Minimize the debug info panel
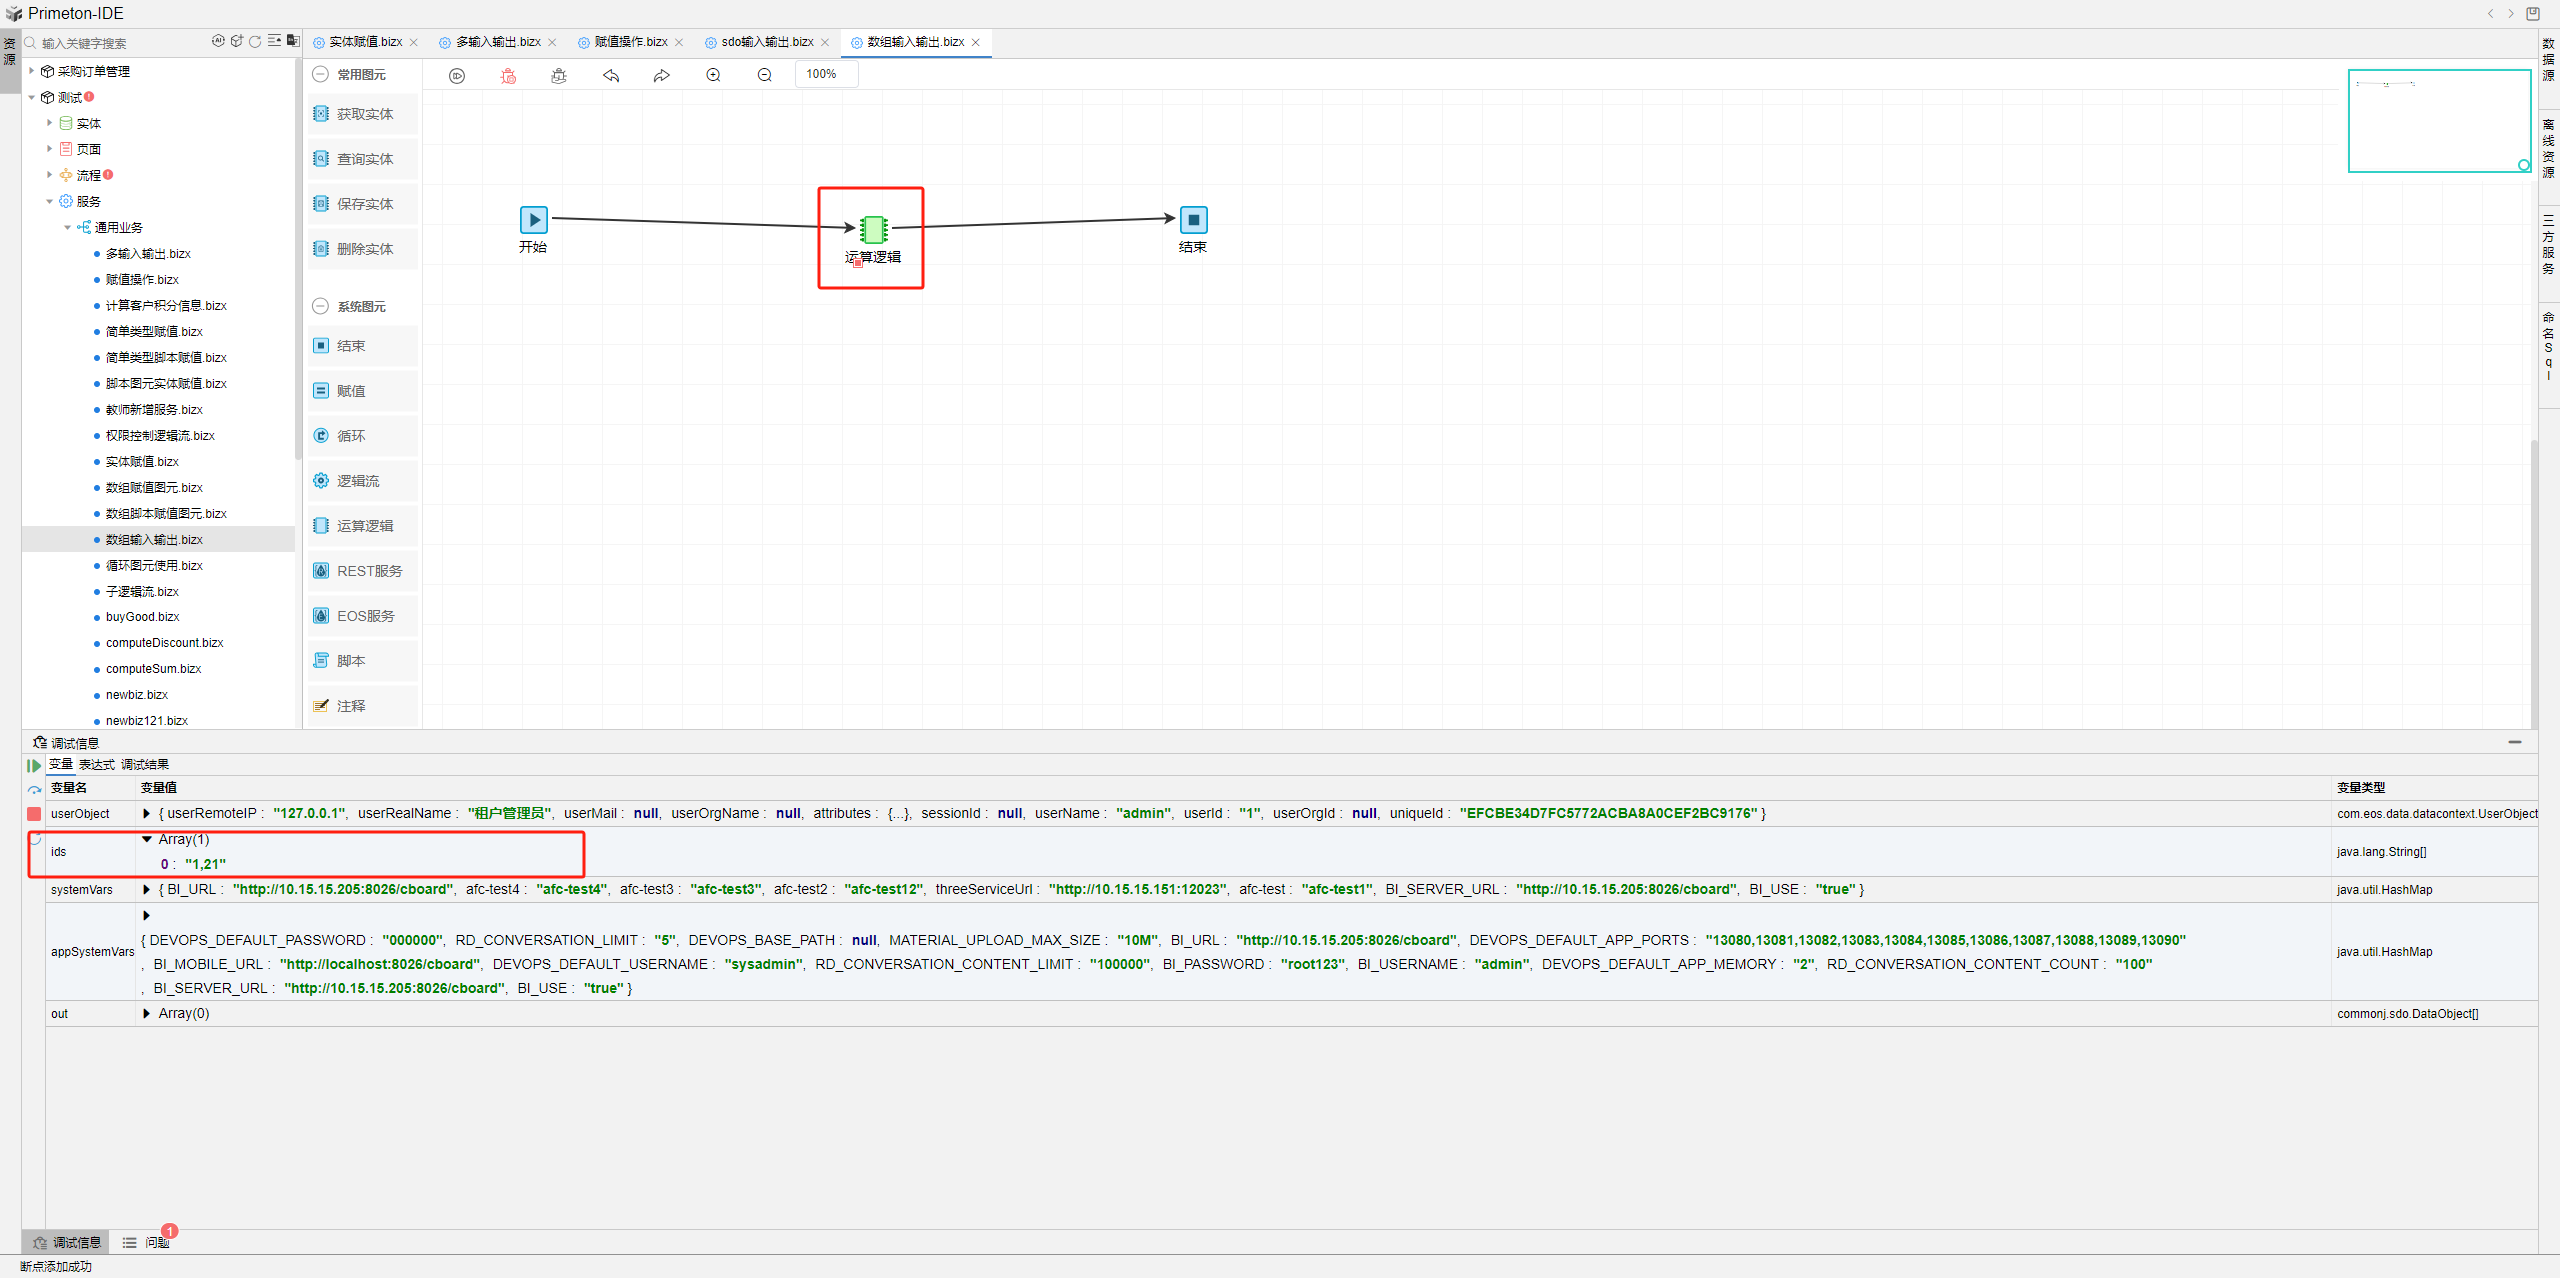The height and width of the screenshot is (1279, 2560). coord(2514,742)
